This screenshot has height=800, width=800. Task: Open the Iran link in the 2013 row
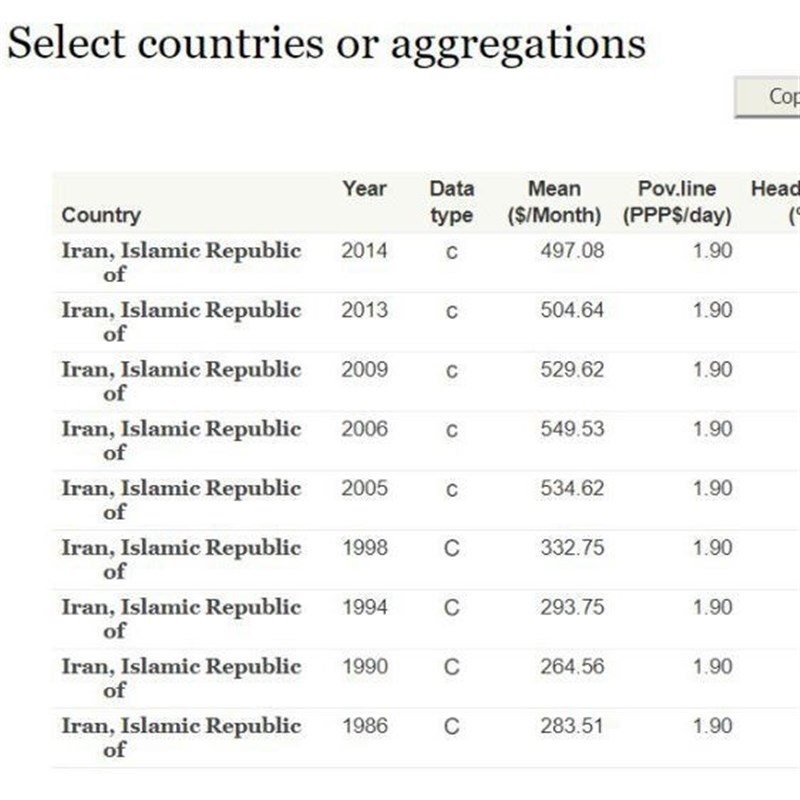tap(181, 321)
